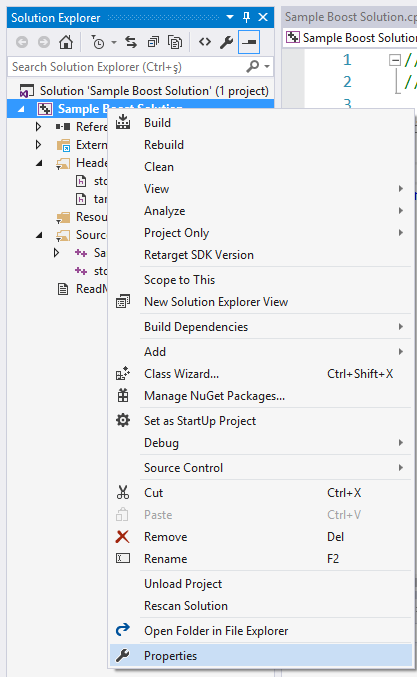Screen dimensions: 417x677
Task: Open the Pending Changes Filter clock icon
Action: pyautogui.click(x=98, y=42)
